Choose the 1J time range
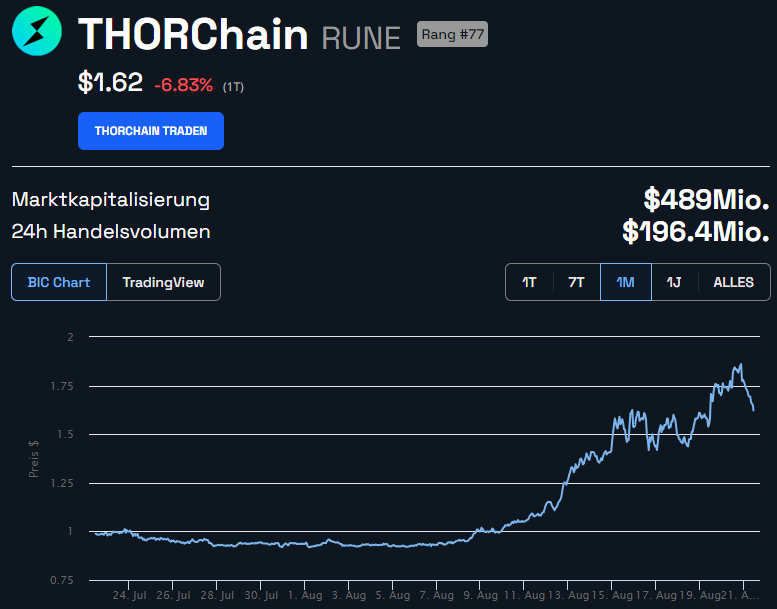This screenshot has width=777, height=609. pyautogui.click(x=674, y=282)
